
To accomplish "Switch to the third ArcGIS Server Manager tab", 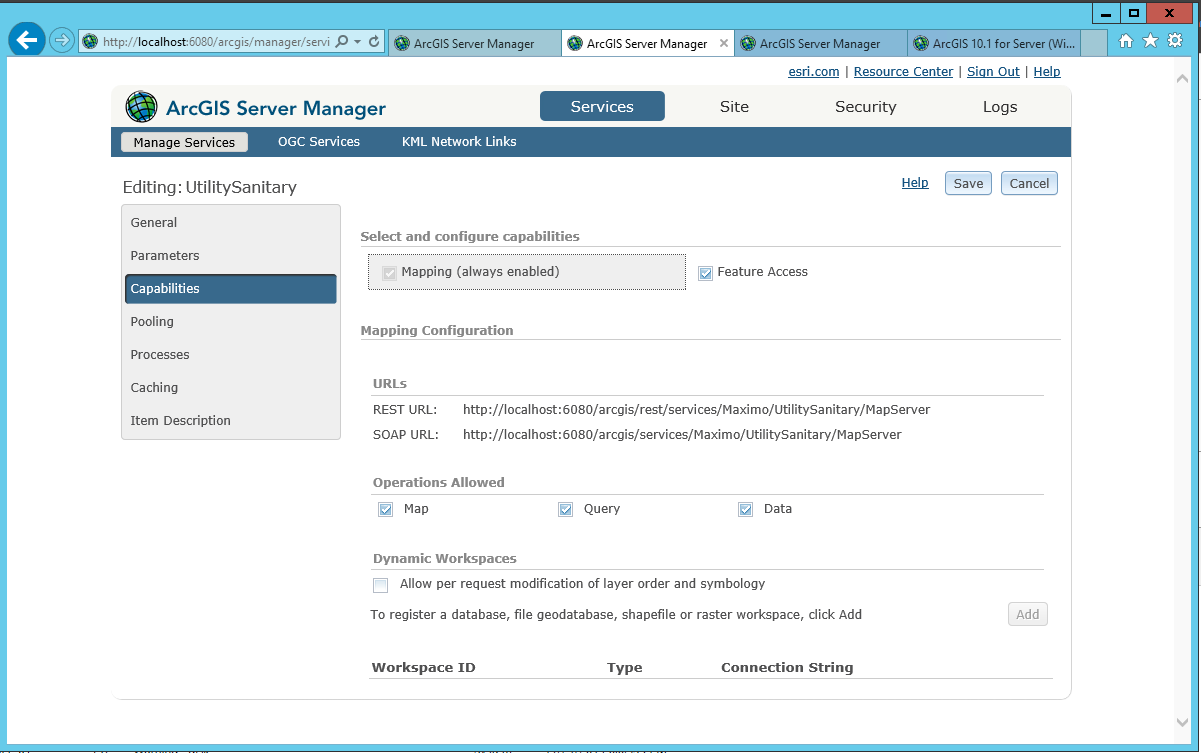I will [820, 43].
